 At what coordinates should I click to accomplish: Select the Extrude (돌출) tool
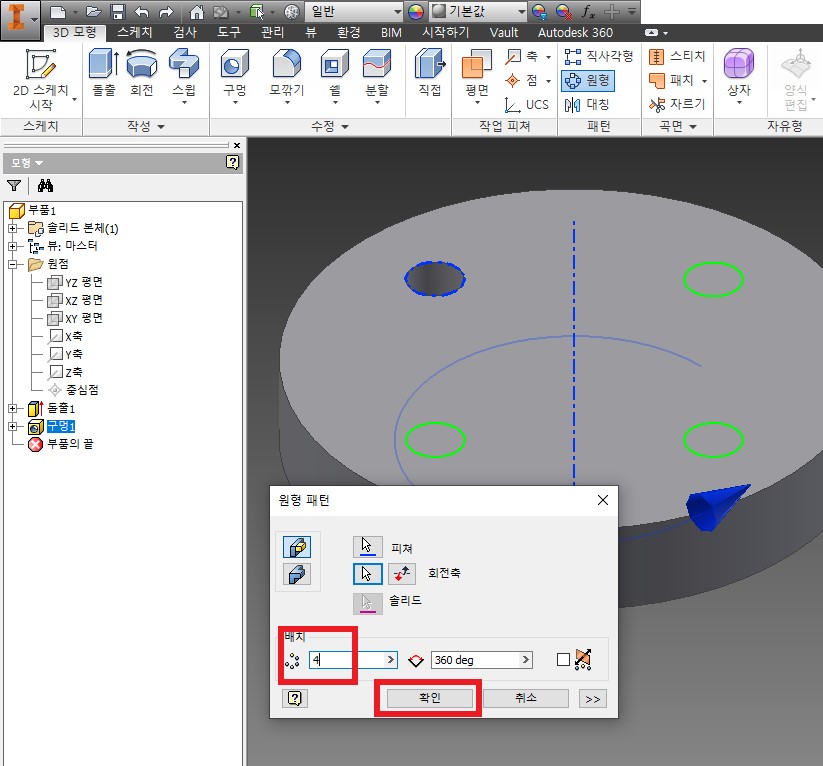pyautogui.click(x=104, y=72)
